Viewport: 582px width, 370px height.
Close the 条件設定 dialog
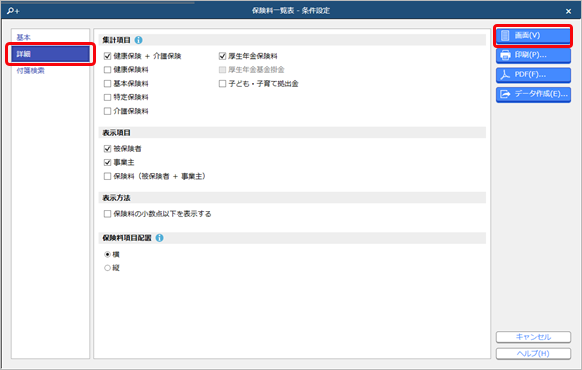tap(568, 11)
